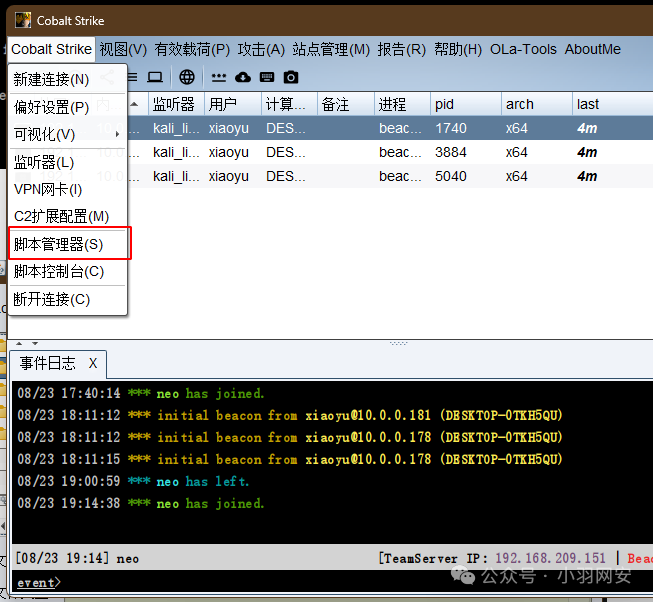
Task: Sort by the 进程 column header
Action: tap(402, 104)
